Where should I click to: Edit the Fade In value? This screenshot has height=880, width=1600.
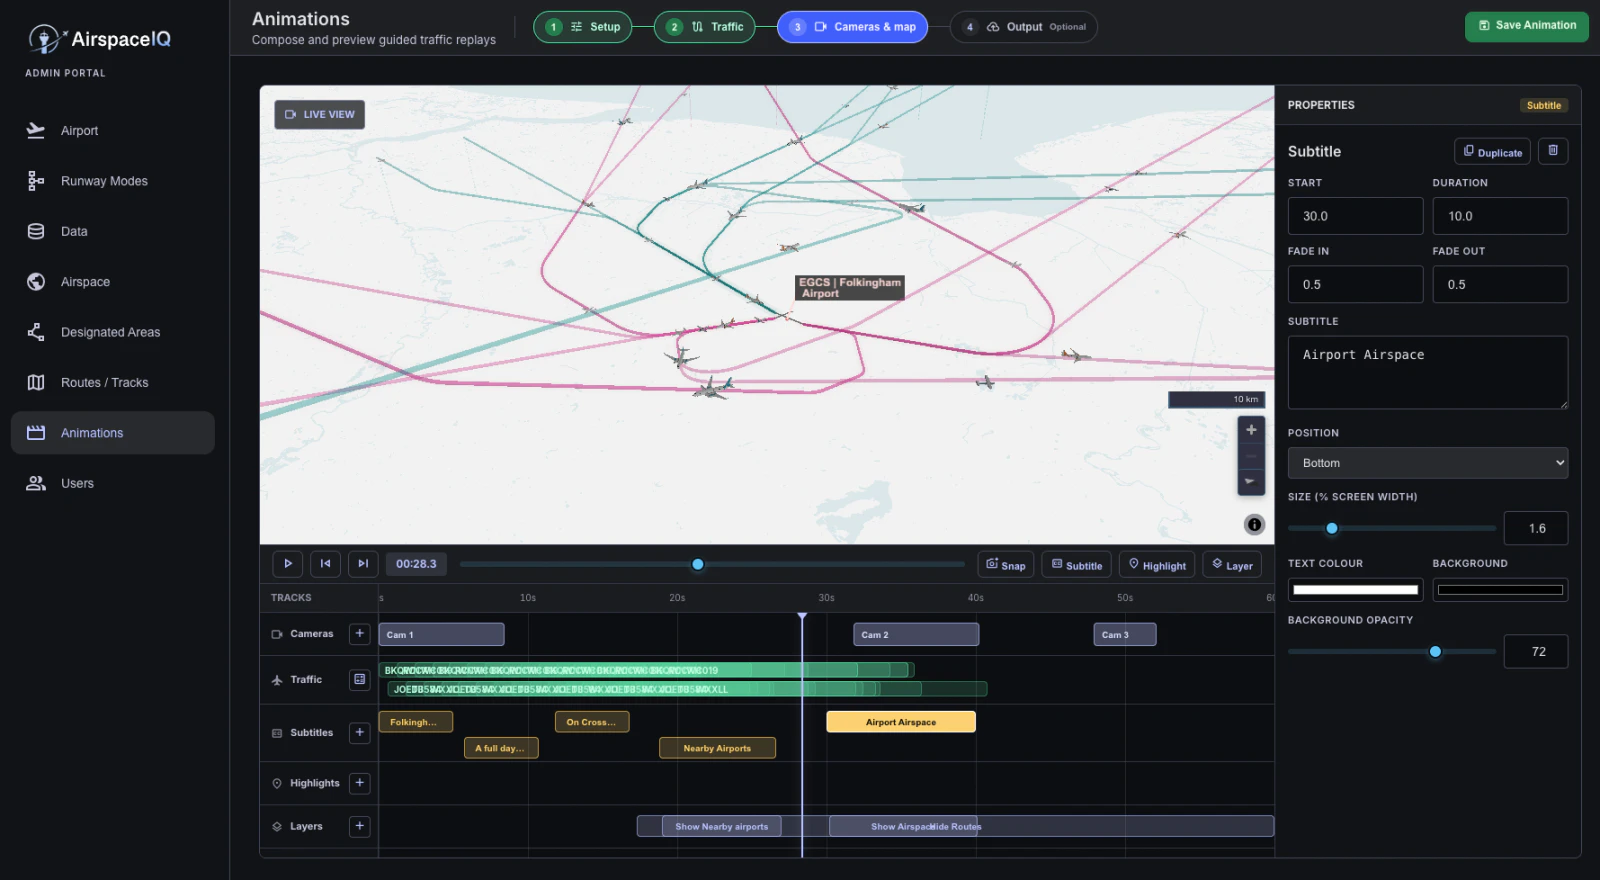(x=1355, y=285)
